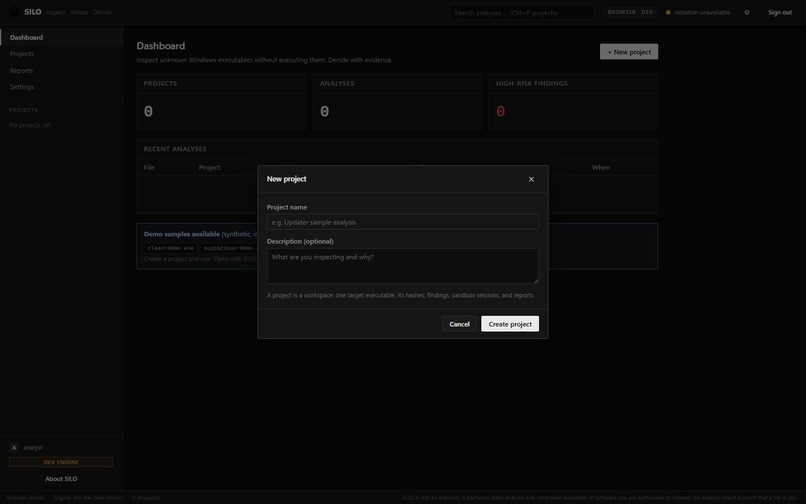Image resolution: width=806 pixels, height=504 pixels.
Task: Click the Demo samples available heading
Action: pyautogui.click(x=181, y=234)
